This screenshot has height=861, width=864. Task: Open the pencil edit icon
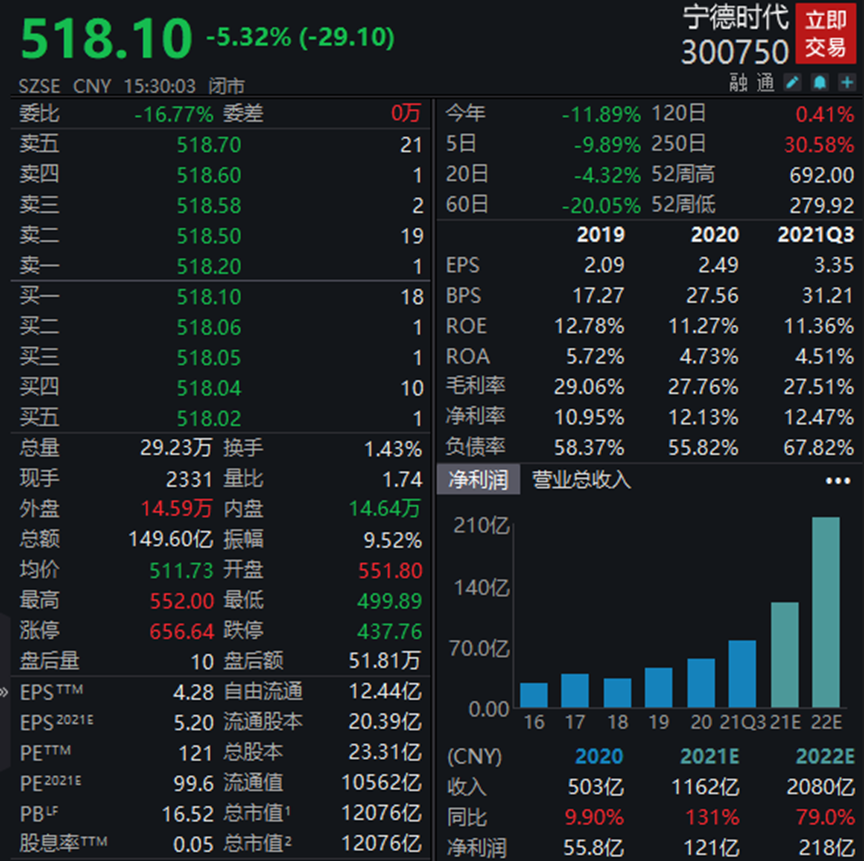[x=792, y=83]
